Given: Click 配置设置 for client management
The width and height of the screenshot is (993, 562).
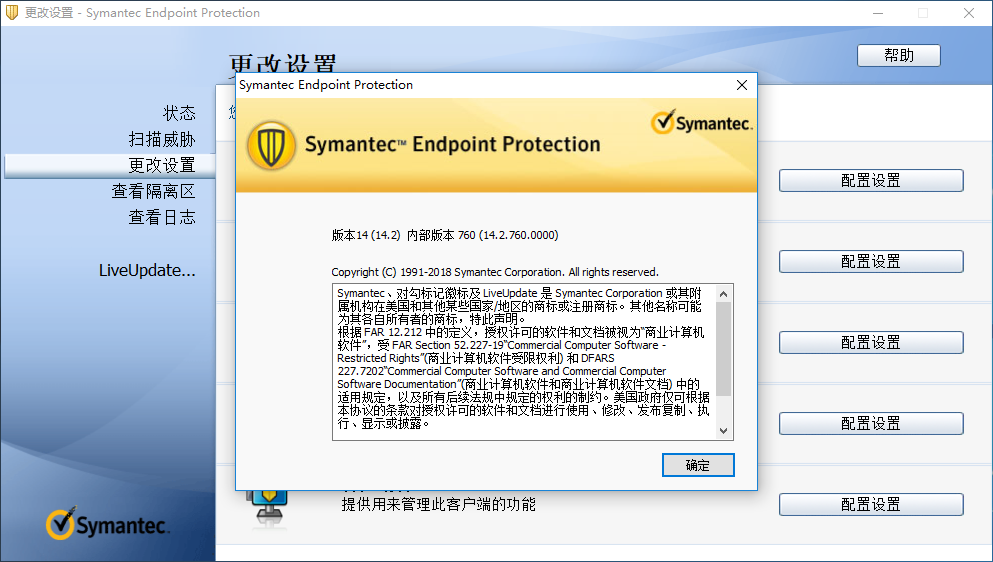Looking at the screenshot, I should pos(871,504).
